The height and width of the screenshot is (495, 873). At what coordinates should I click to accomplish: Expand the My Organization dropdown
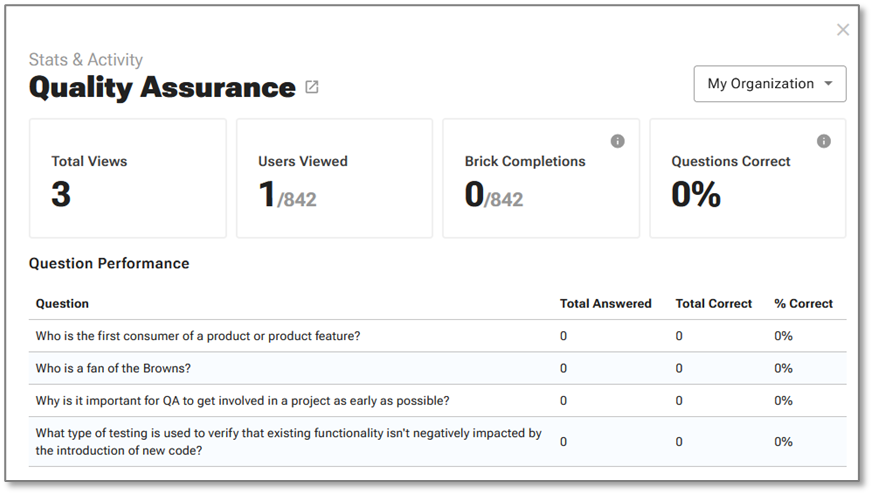[x=769, y=84]
